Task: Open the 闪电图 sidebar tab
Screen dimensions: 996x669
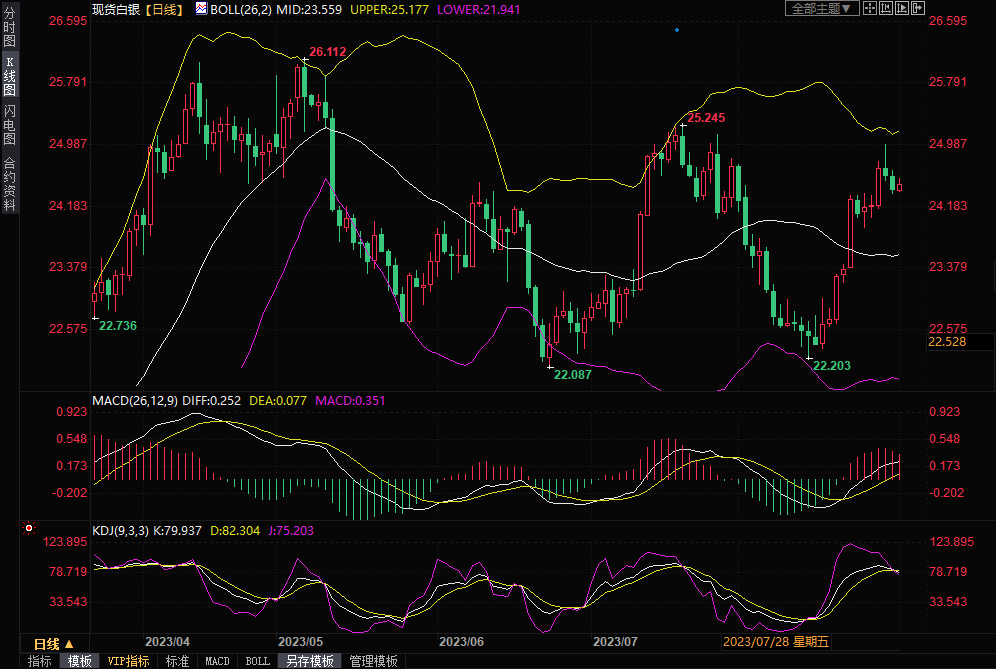Action: (x=9, y=125)
